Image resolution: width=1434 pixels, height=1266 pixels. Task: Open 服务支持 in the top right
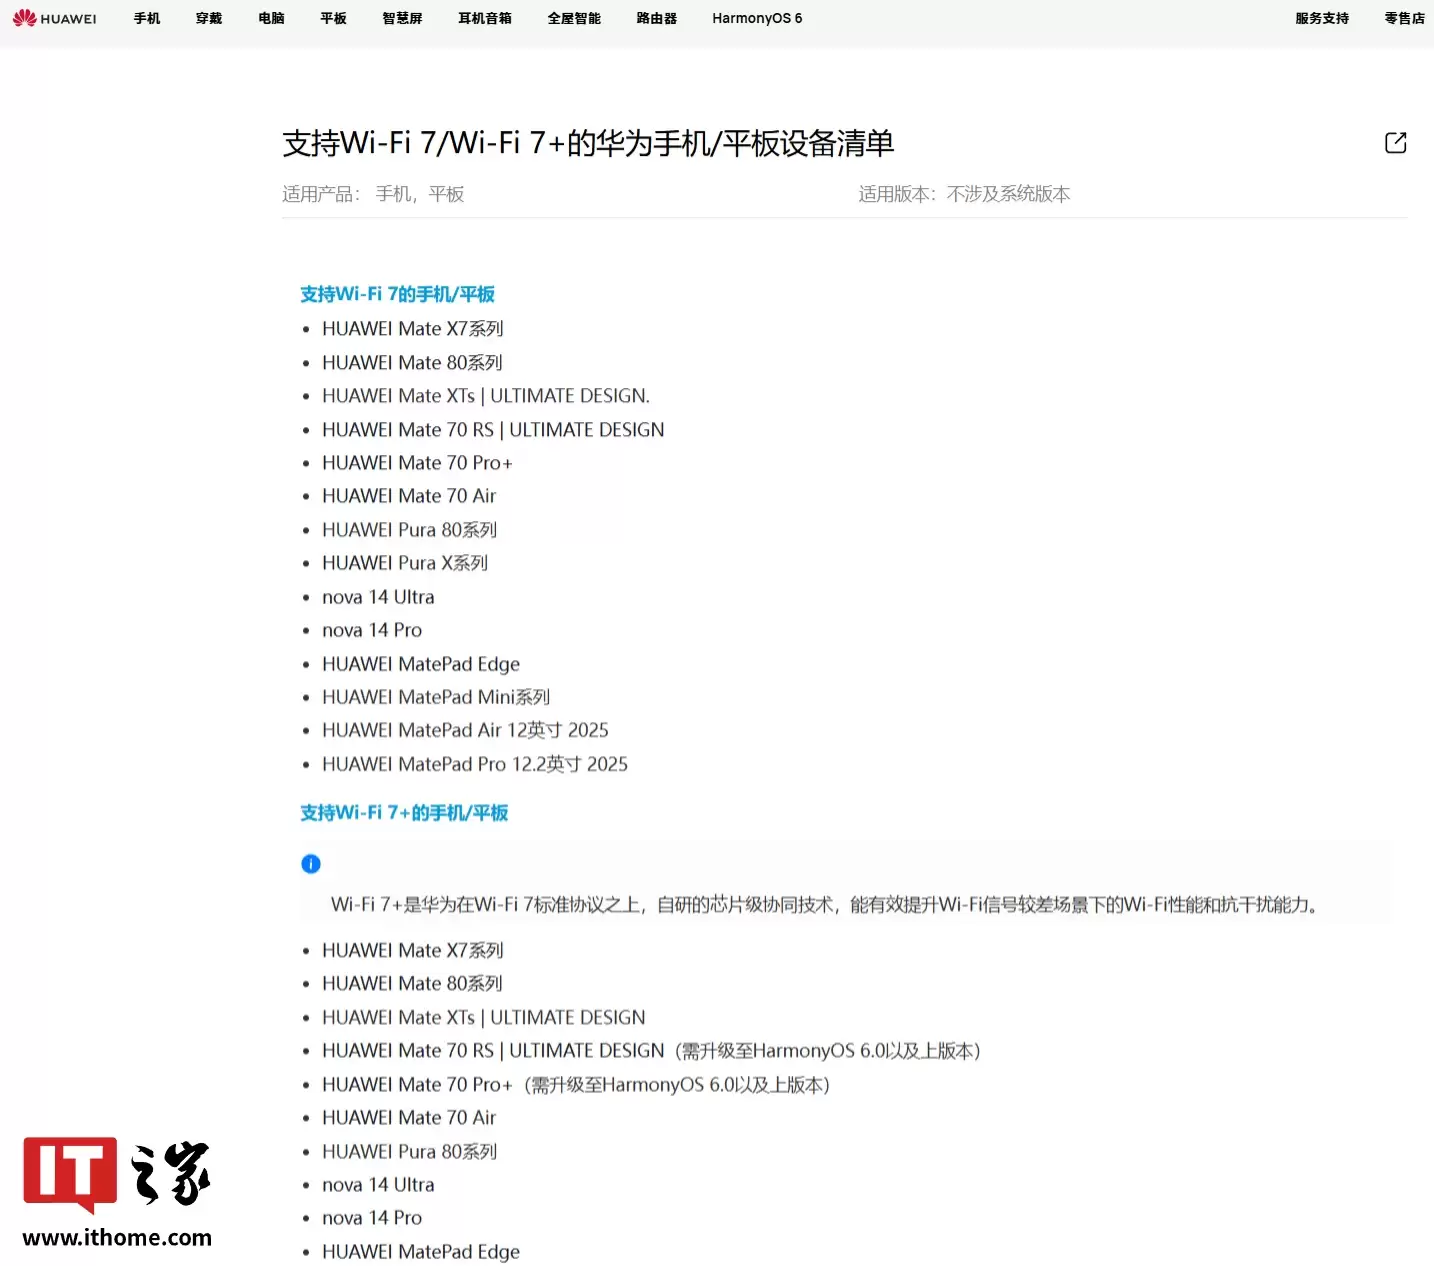[1321, 18]
